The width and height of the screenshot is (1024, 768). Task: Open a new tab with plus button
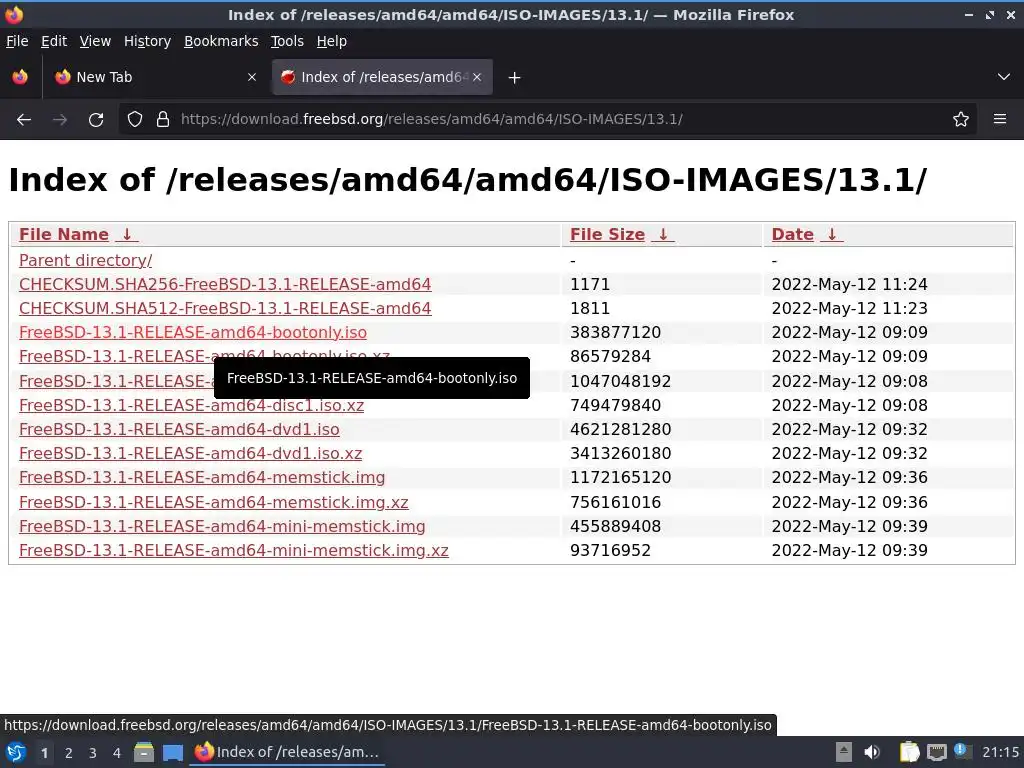click(515, 78)
